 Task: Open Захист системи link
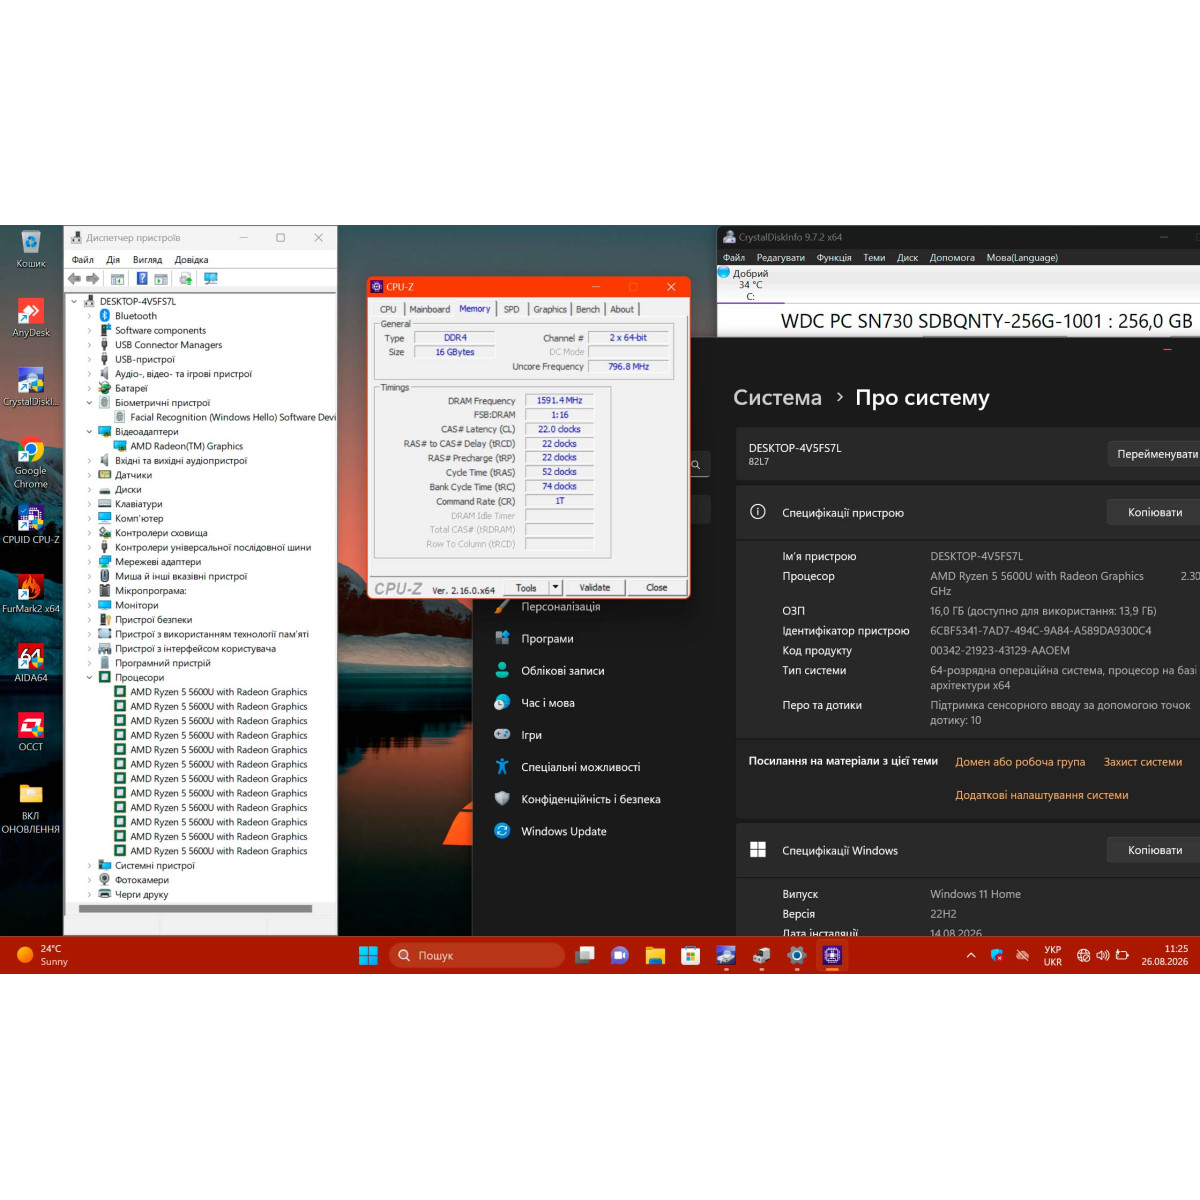pyautogui.click(x=1143, y=762)
